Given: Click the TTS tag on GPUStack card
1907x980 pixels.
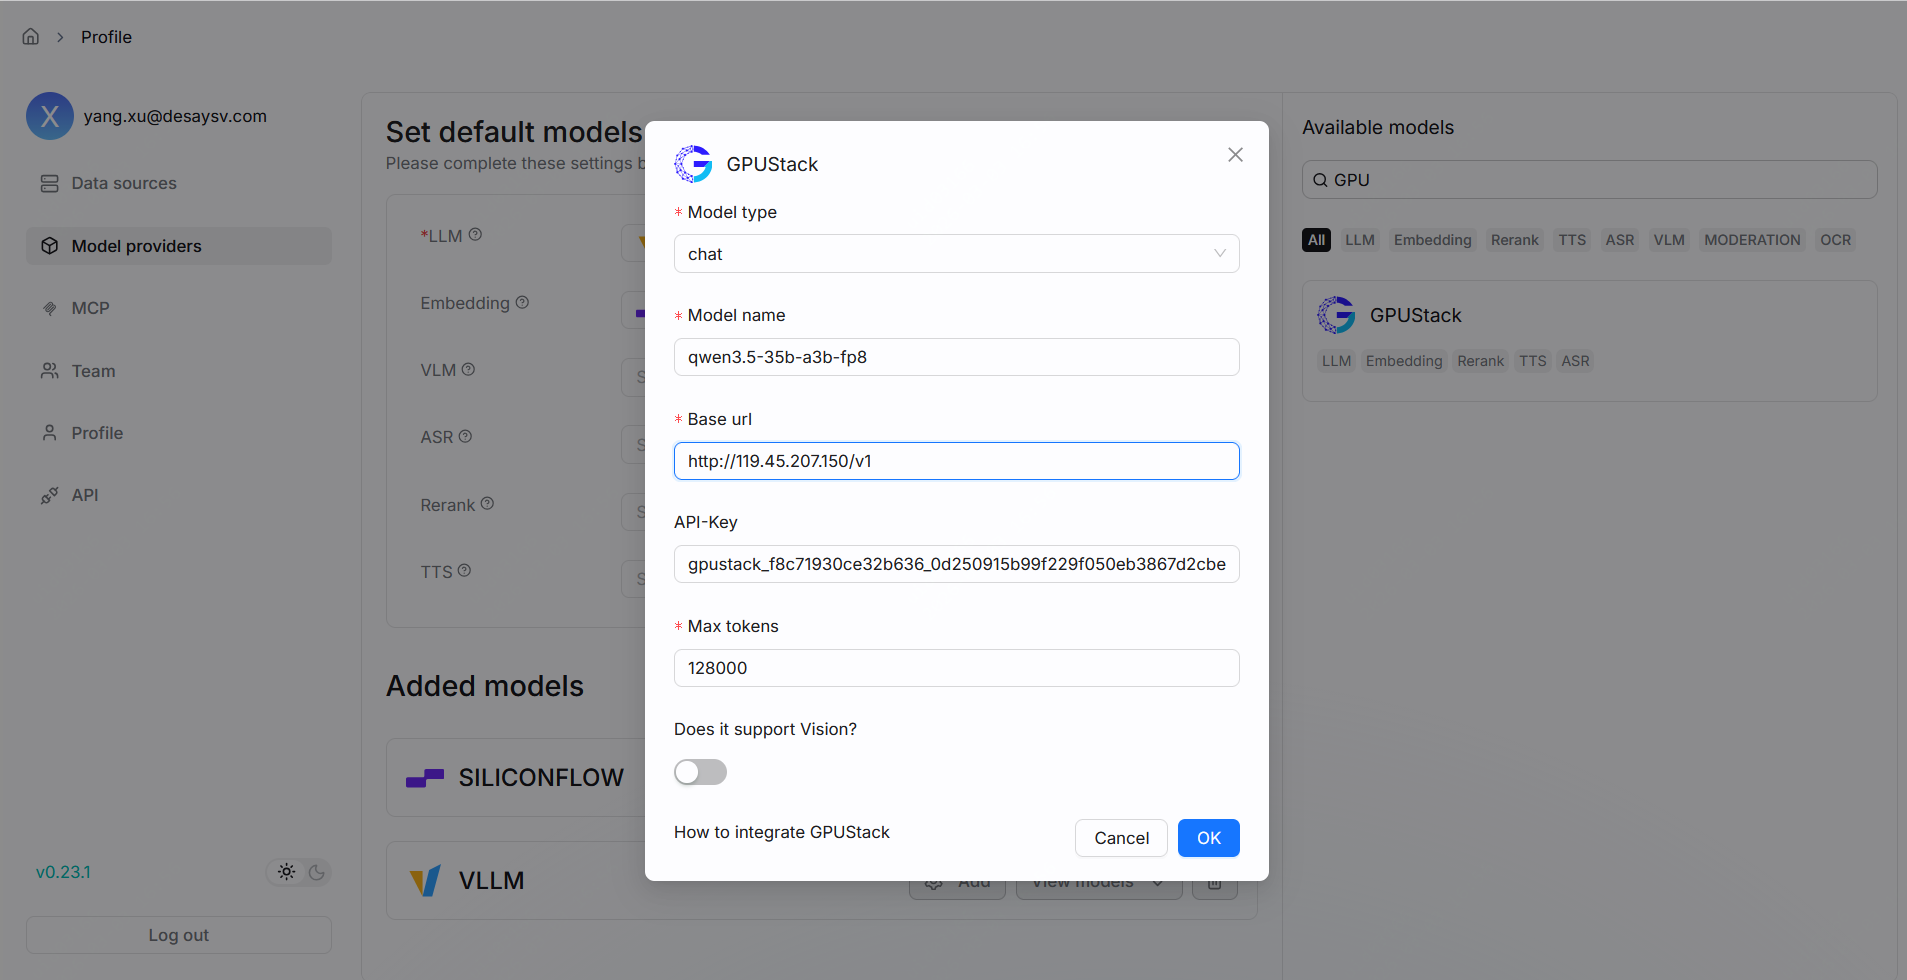Looking at the screenshot, I should pos(1533,361).
